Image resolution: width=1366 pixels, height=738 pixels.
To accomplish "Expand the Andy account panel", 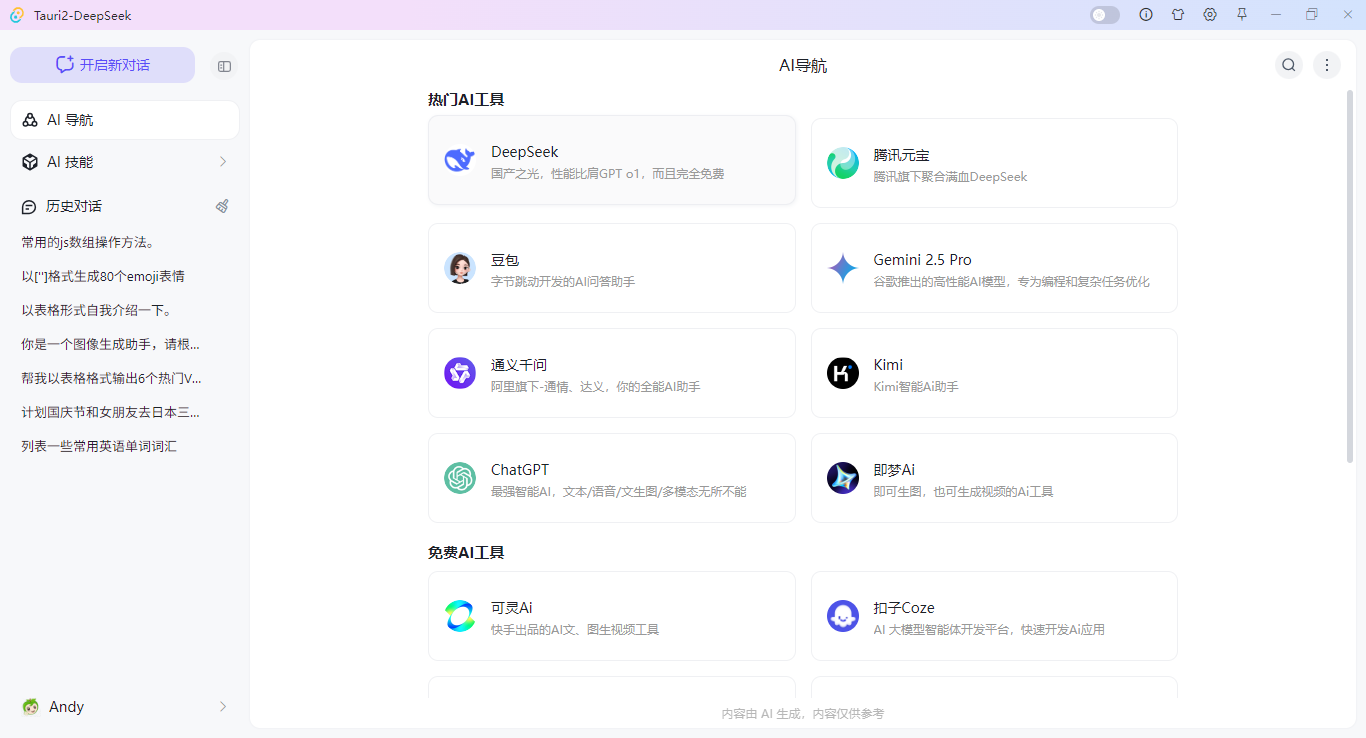I will pos(124,706).
